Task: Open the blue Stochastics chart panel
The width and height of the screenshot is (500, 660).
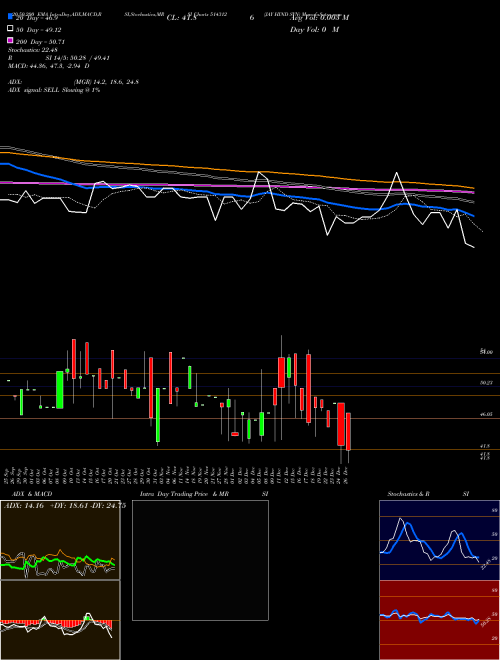Action: point(439,540)
